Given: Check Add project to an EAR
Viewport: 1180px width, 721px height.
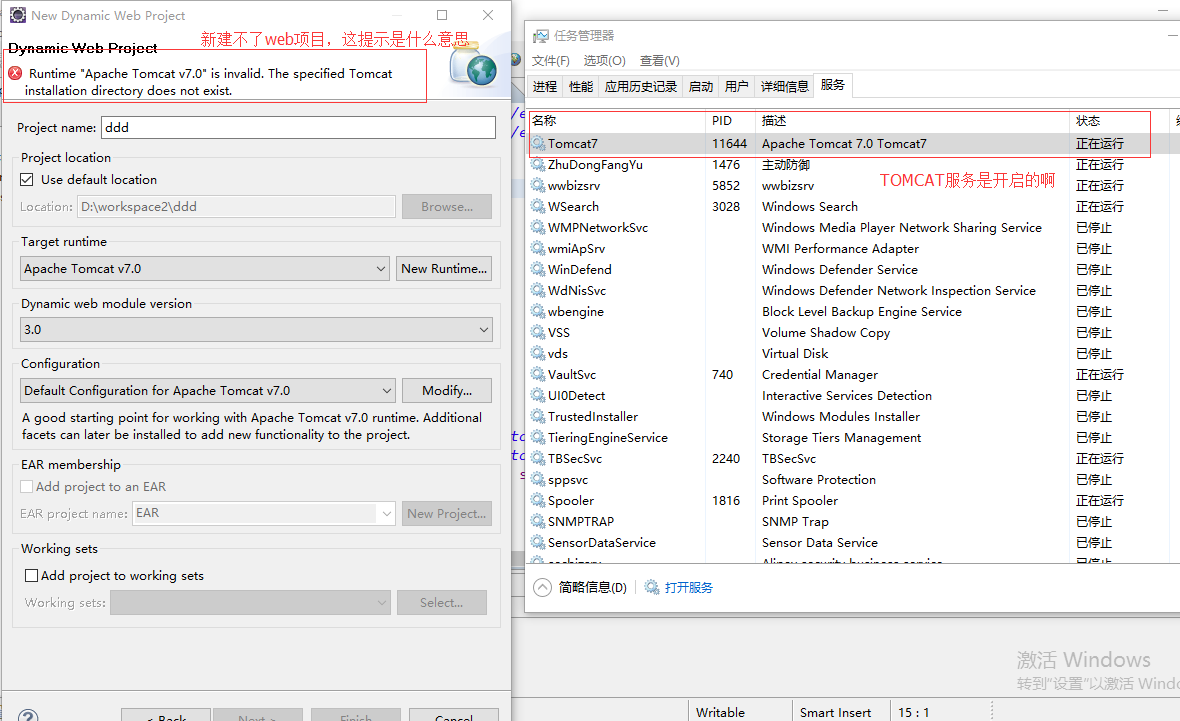Looking at the screenshot, I should click(x=27, y=487).
